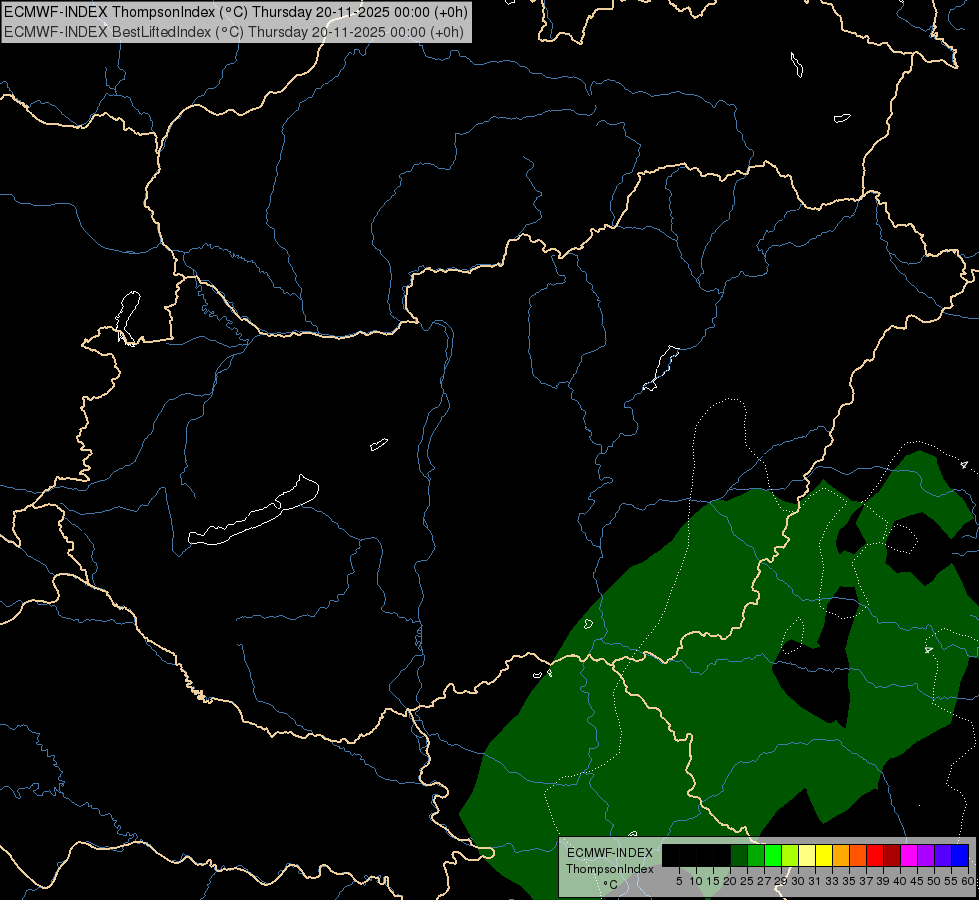Select the bright green 27–29 legend swatch

773,855
